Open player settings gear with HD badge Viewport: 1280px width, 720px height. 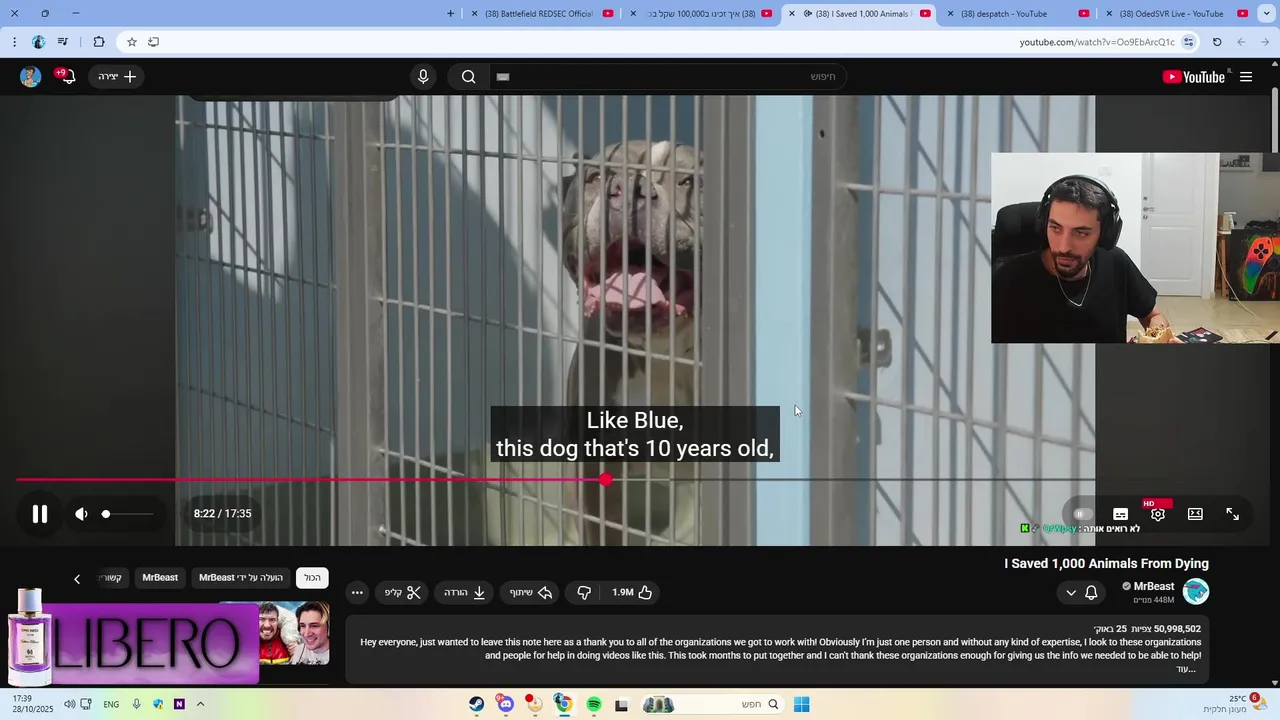click(1157, 513)
